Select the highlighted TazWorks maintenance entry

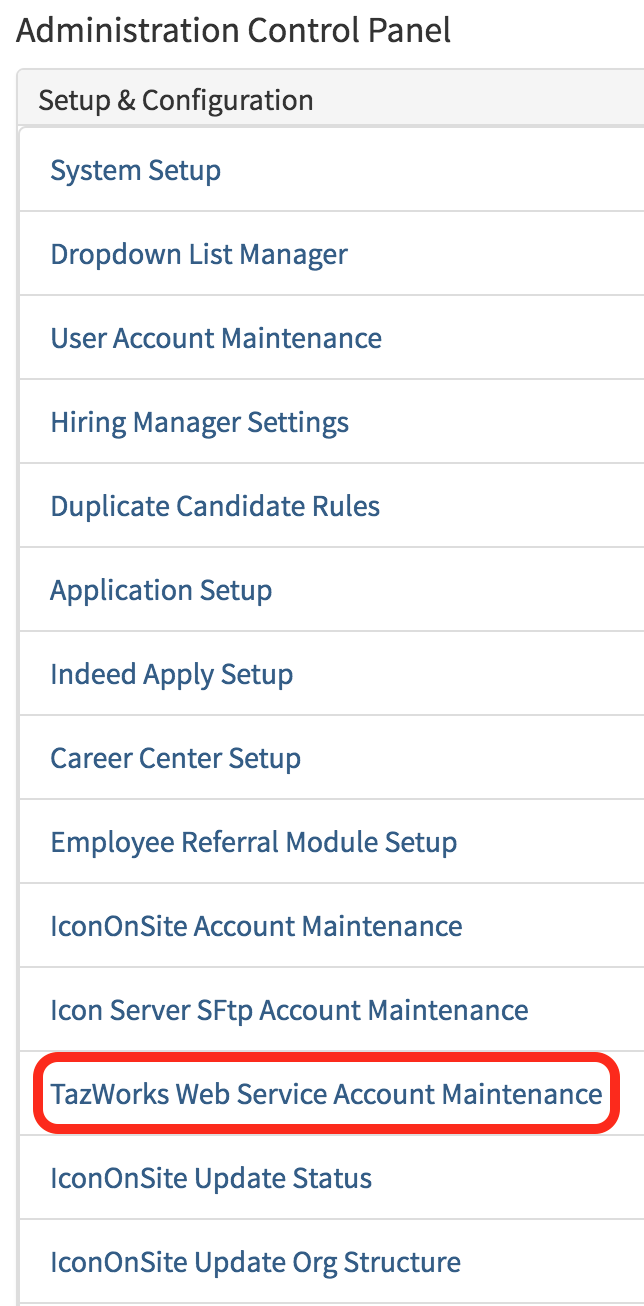tap(325, 1094)
